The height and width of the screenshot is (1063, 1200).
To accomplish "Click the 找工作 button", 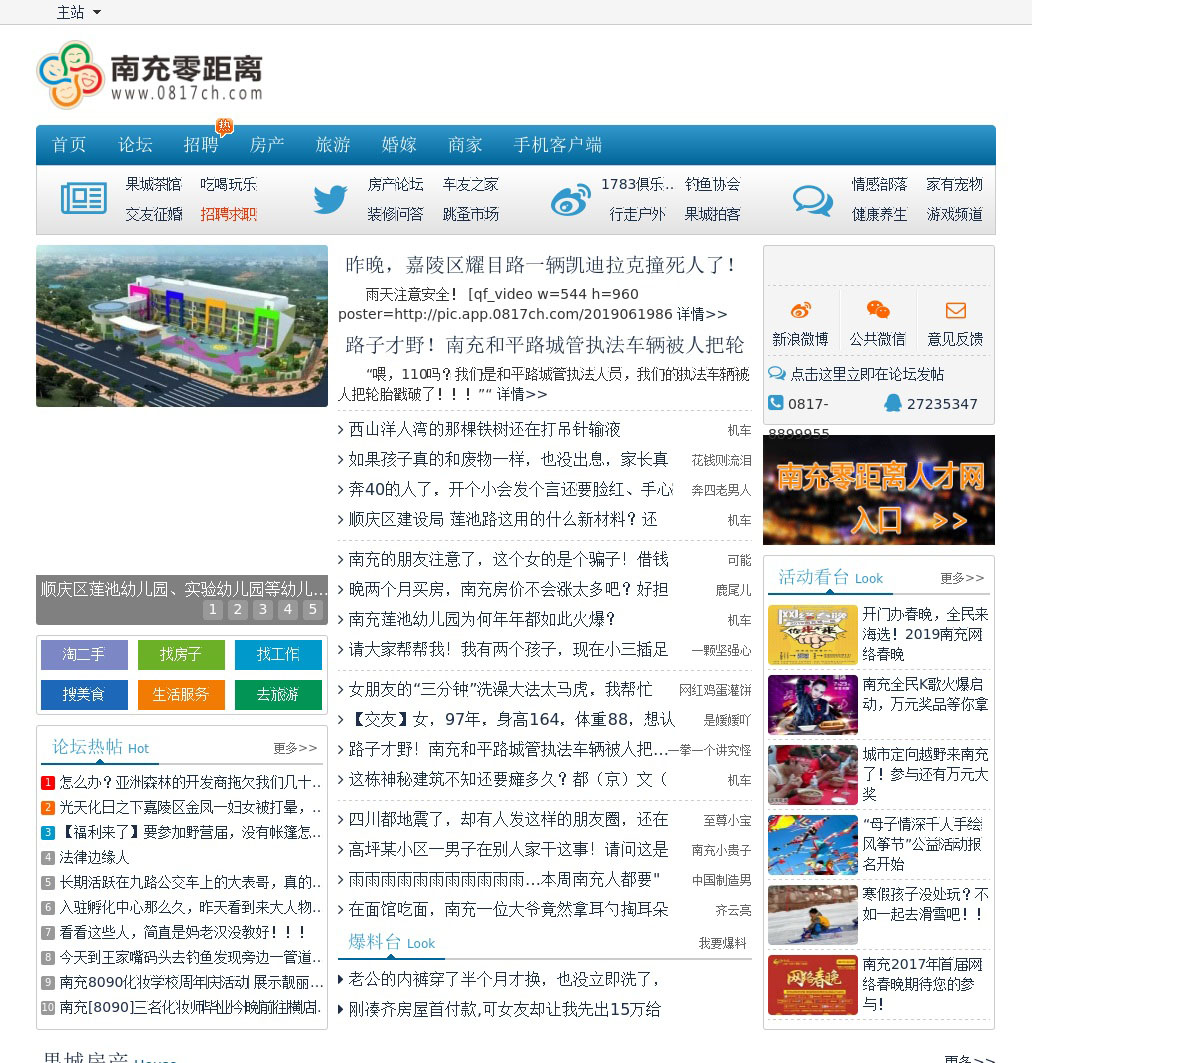I will coord(278,654).
